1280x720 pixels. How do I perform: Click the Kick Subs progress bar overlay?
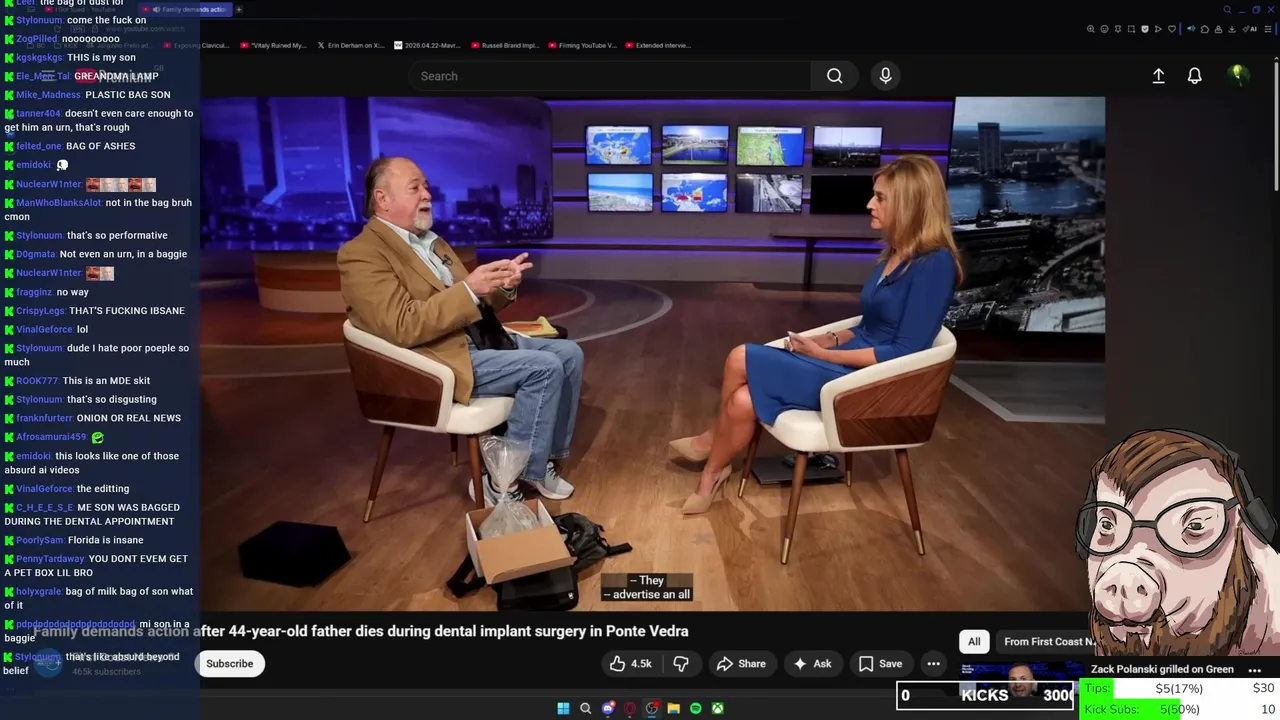tap(1178, 709)
